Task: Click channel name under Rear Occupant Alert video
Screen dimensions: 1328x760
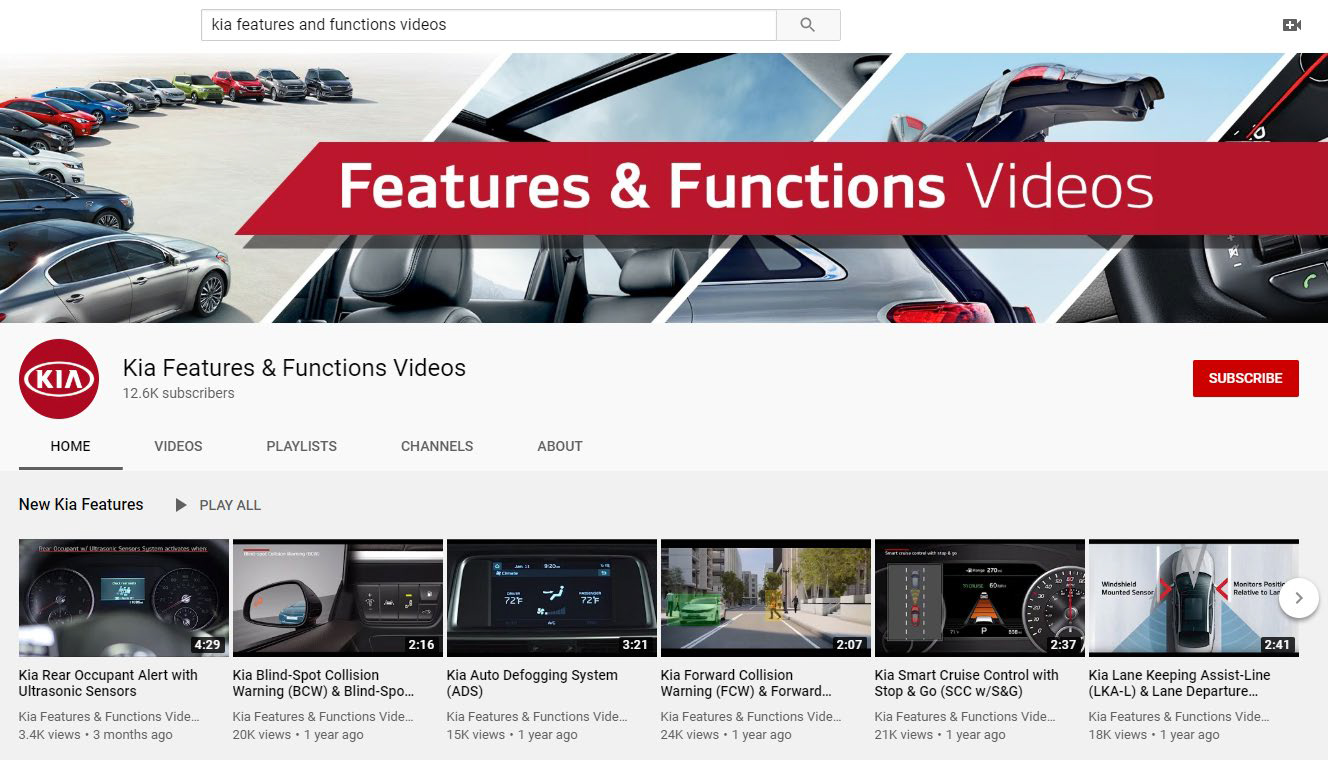Action: point(109,716)
